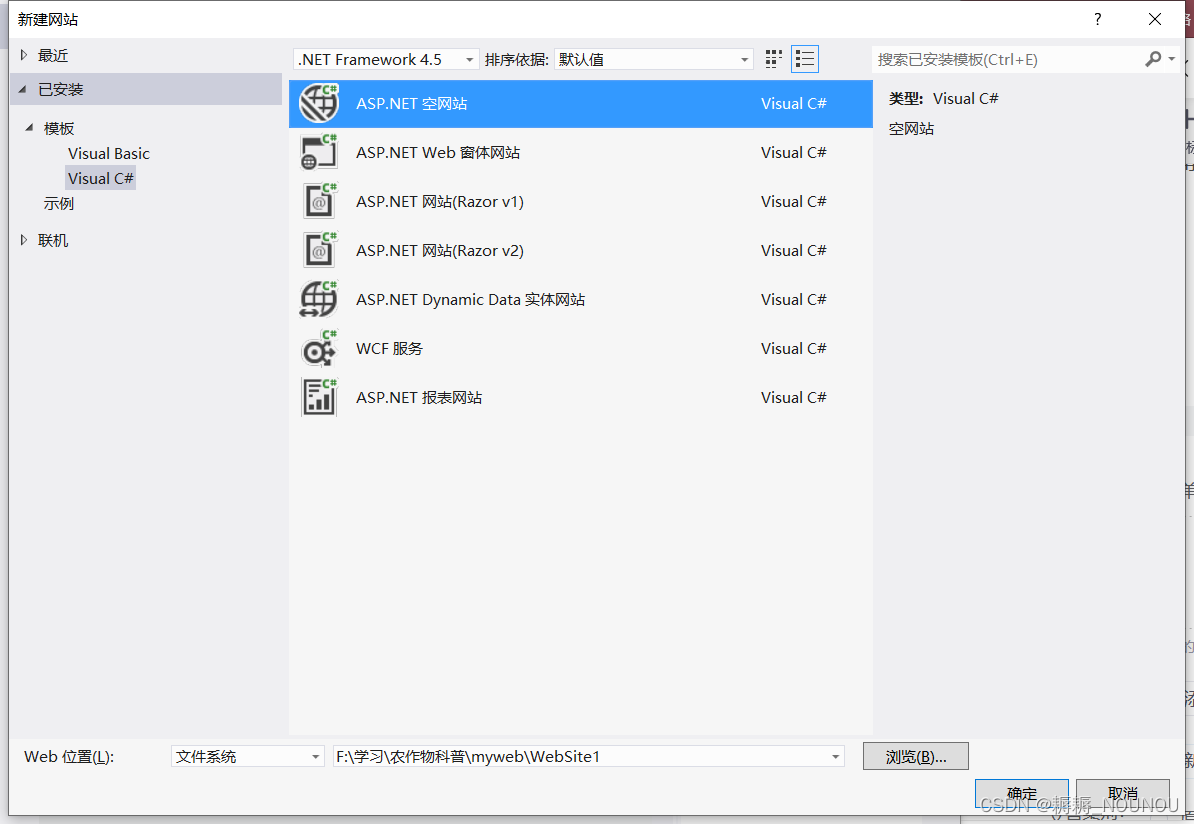Click the 联机 label
Image resolution: width=1194 pixels, height=824 pixels.
(53, 240)
